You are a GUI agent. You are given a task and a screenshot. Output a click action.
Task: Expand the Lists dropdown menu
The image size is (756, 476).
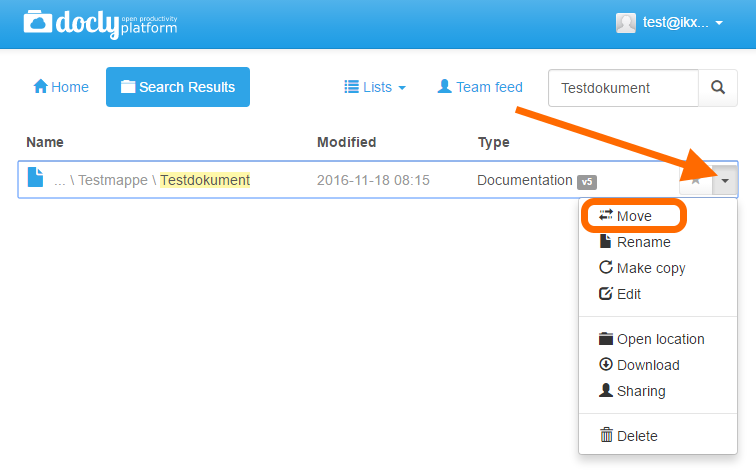coord(375,87)
